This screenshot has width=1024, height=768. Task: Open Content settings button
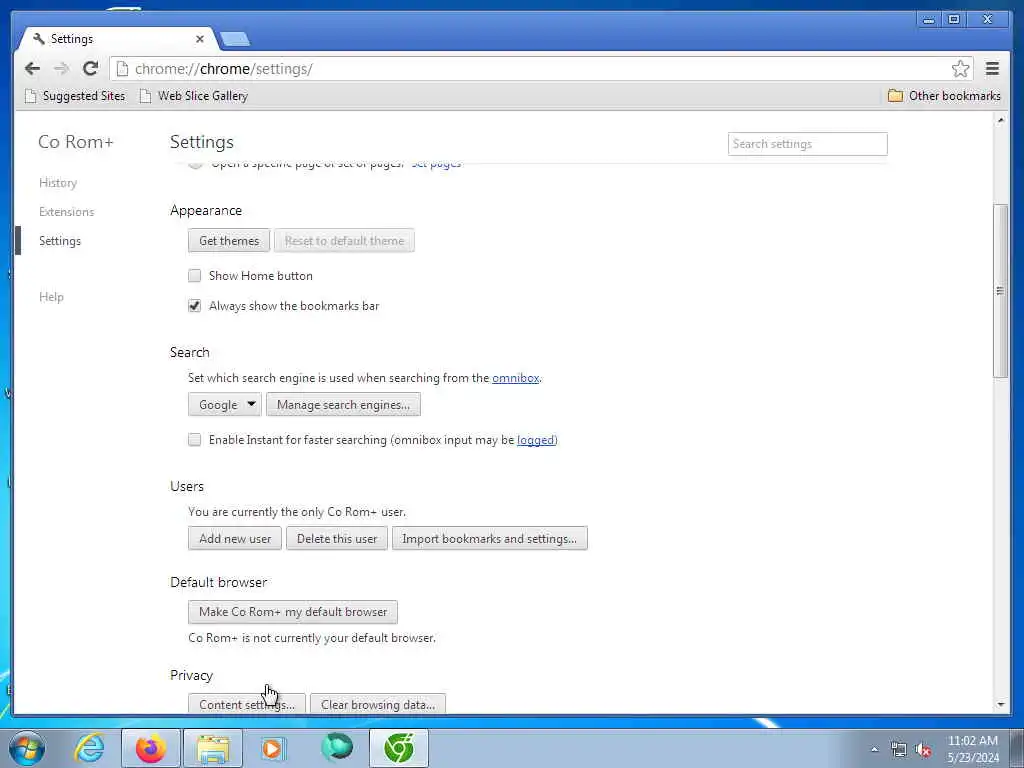pyautogui.click(x=247, y=705)
